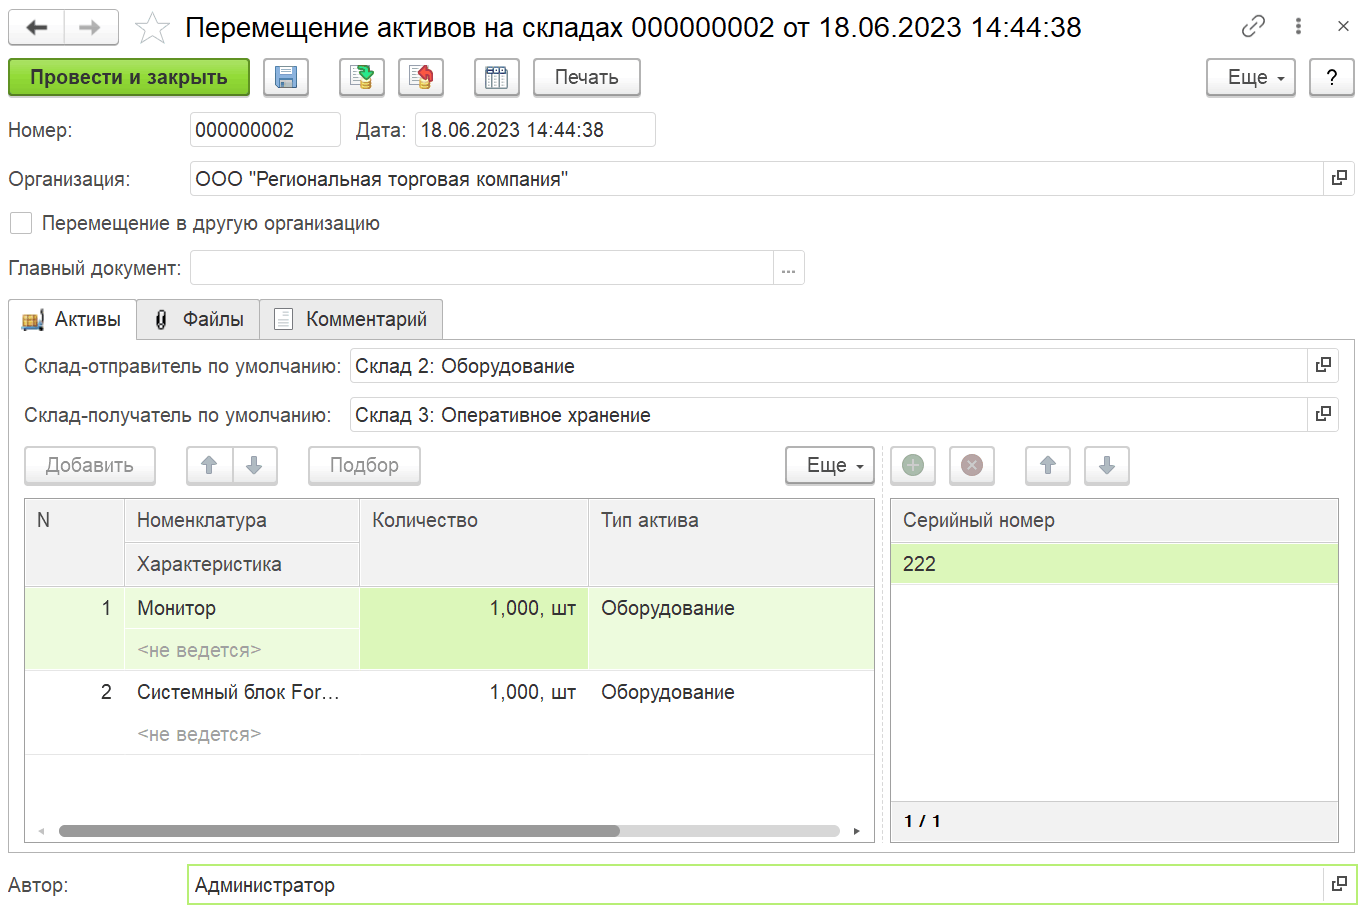Click the 'Печать' button
This screenshot has height=913, width=1364.
click(x=587, y=77)
